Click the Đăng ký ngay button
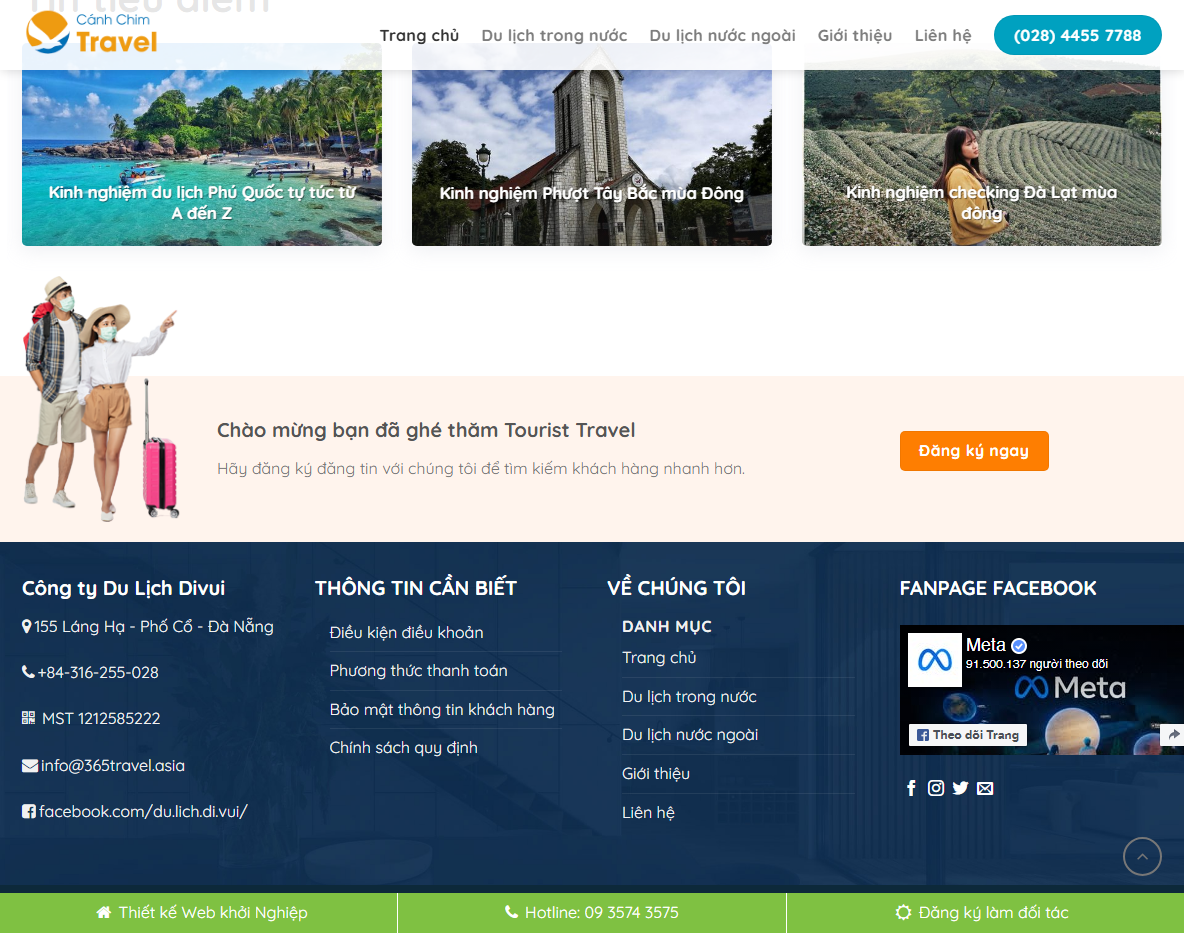Image resolution: width=1184 pixels, height=933 pixels. coord(973,450)
